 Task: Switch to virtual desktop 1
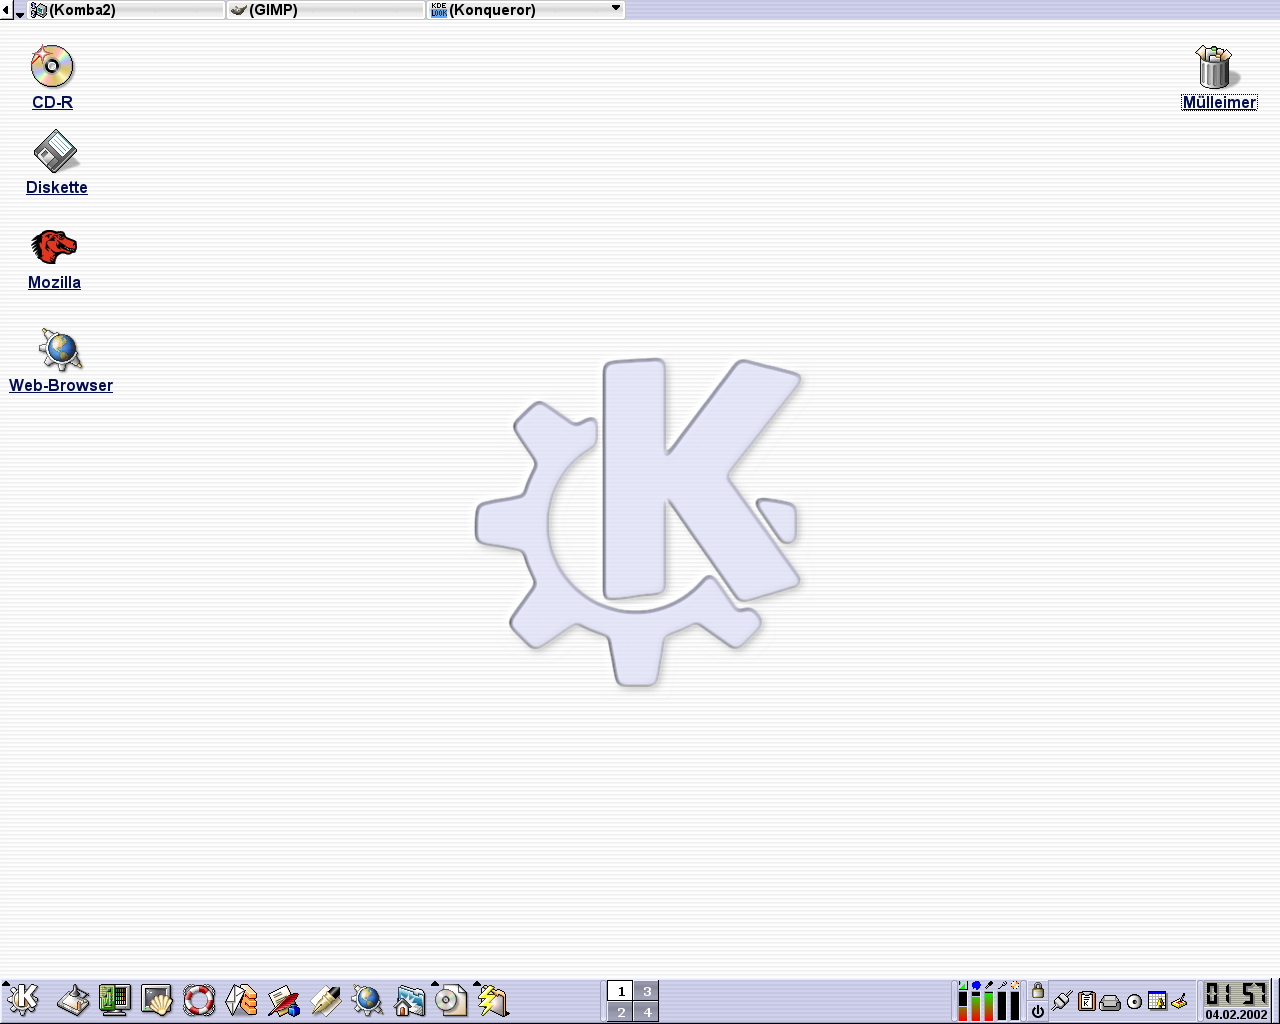[x=621, y=991]
